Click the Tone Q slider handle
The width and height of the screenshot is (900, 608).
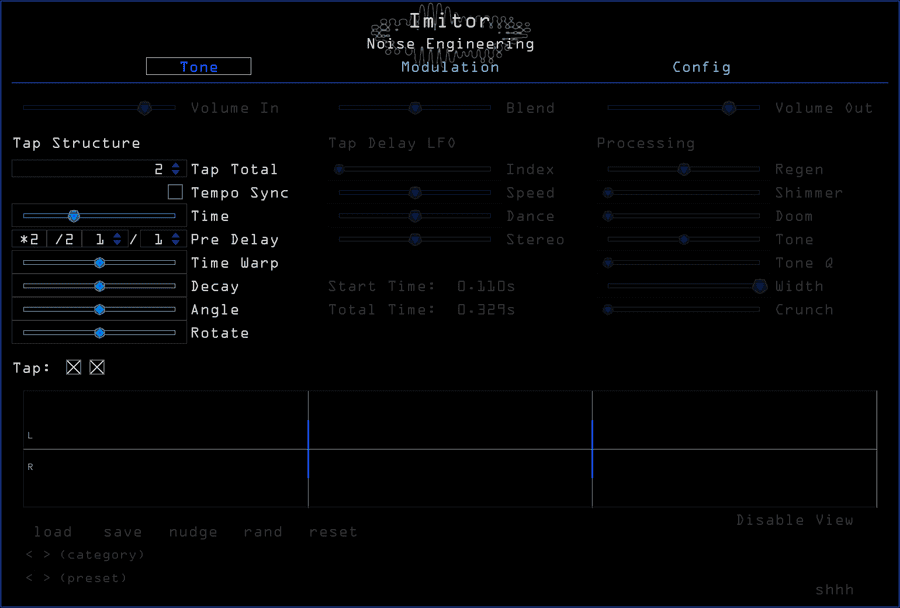click(x=608, y=262)
